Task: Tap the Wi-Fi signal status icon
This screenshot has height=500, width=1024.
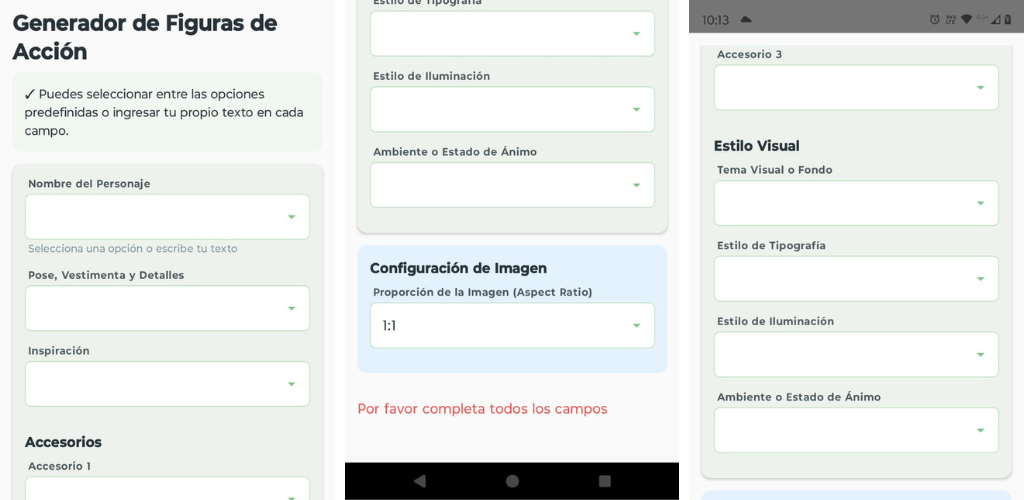Action: pos(967,20)
